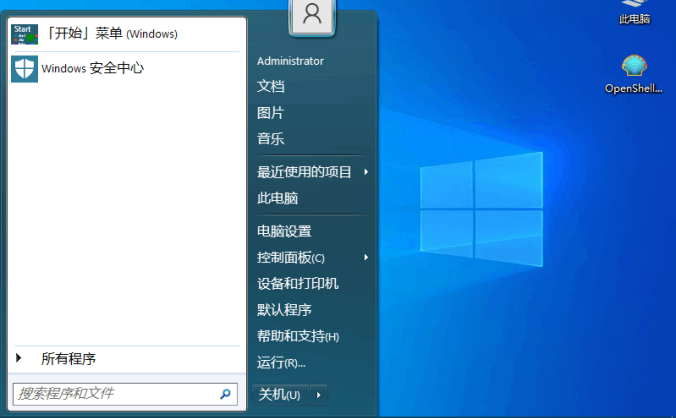Click the user account picture icon
This screenshot has height=418, width=676.
point(312,15)
